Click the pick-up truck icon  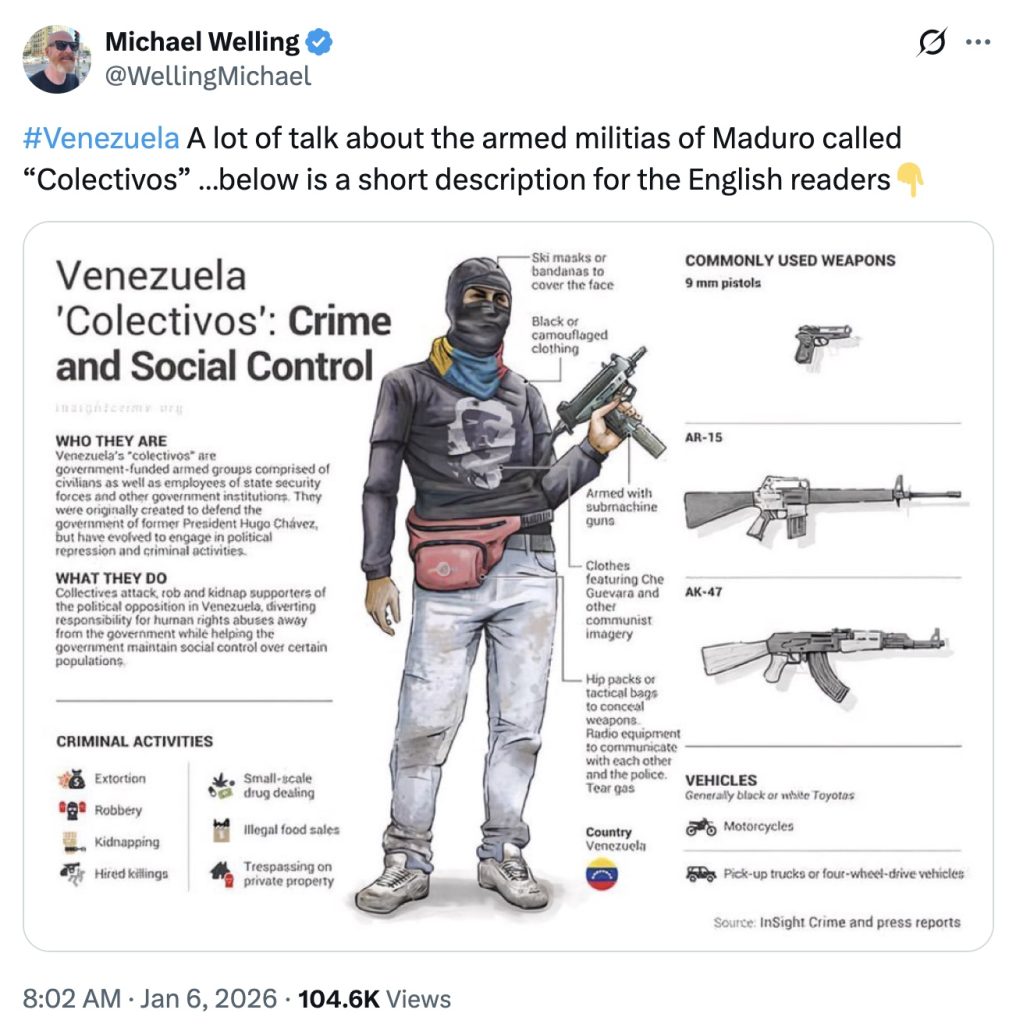[x=701, y=873]
